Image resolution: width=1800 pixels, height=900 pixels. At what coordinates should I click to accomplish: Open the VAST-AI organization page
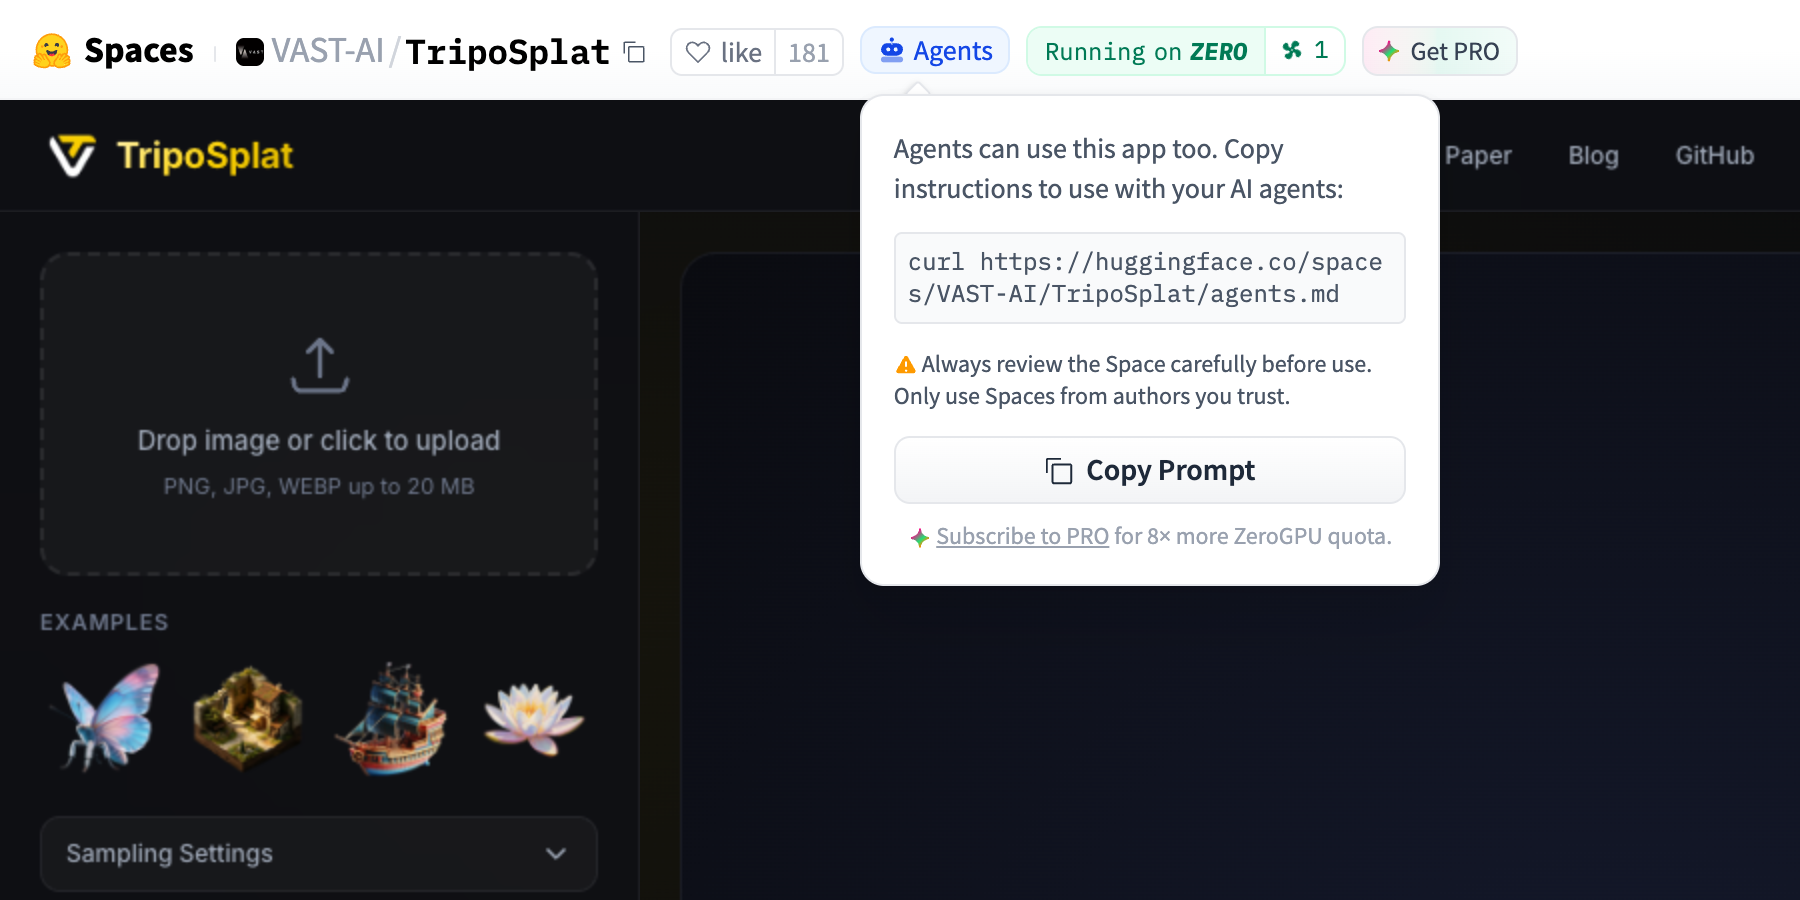[327, 51]
